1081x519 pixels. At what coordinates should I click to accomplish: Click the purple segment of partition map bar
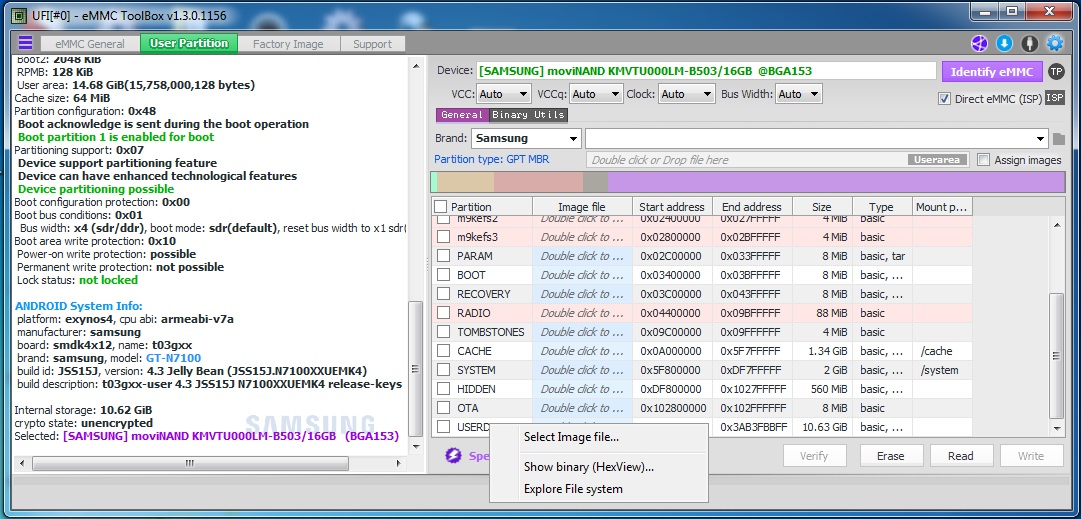[836, 182]
